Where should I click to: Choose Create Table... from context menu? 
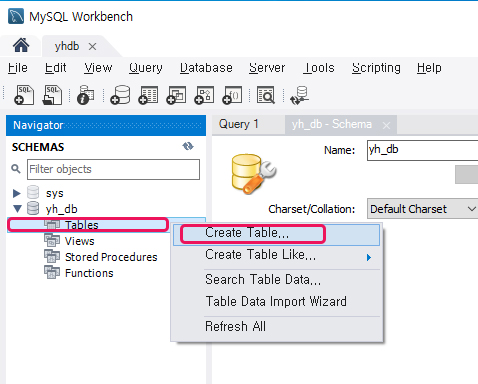(276, 235)
